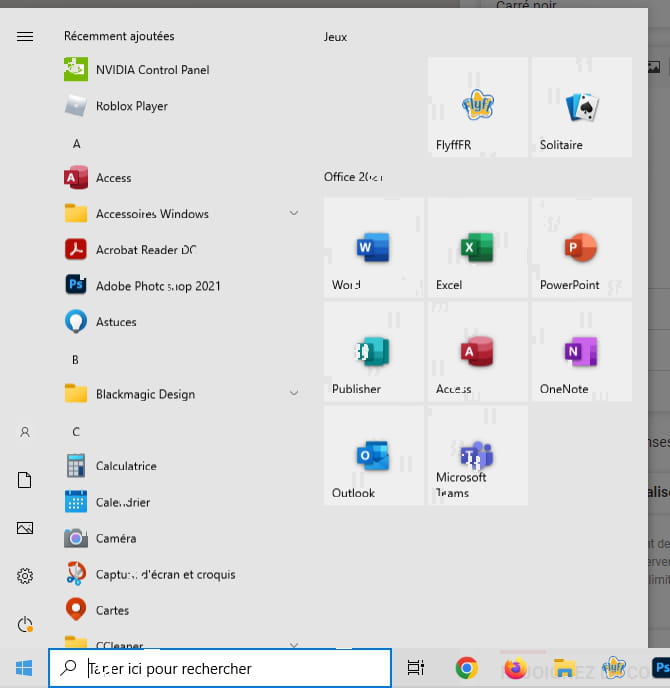Expand the Accessoires Windows folder

182,214
